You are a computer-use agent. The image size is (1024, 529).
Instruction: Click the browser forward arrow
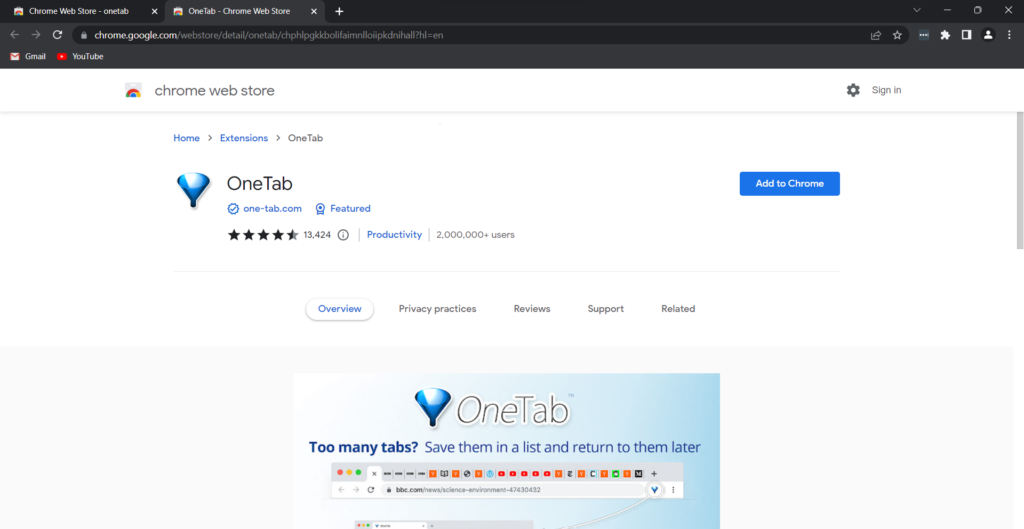(x=36, y=35)
